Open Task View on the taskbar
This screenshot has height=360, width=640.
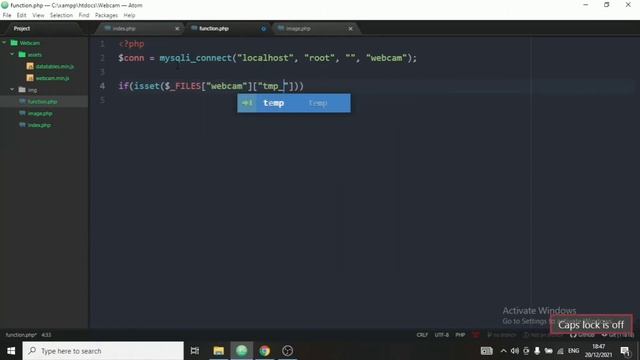(195, 351)
